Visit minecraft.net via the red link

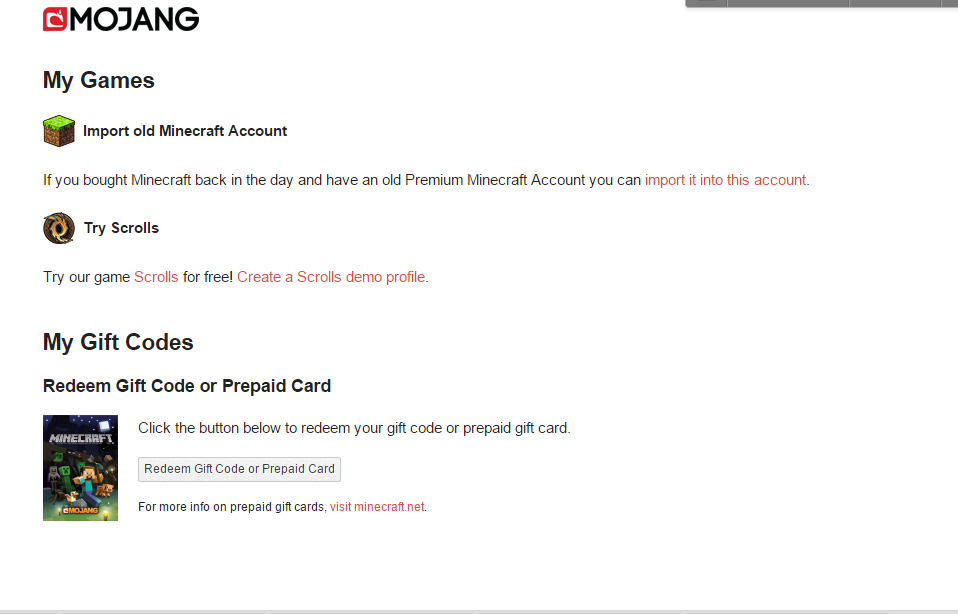tap(377, 507)
